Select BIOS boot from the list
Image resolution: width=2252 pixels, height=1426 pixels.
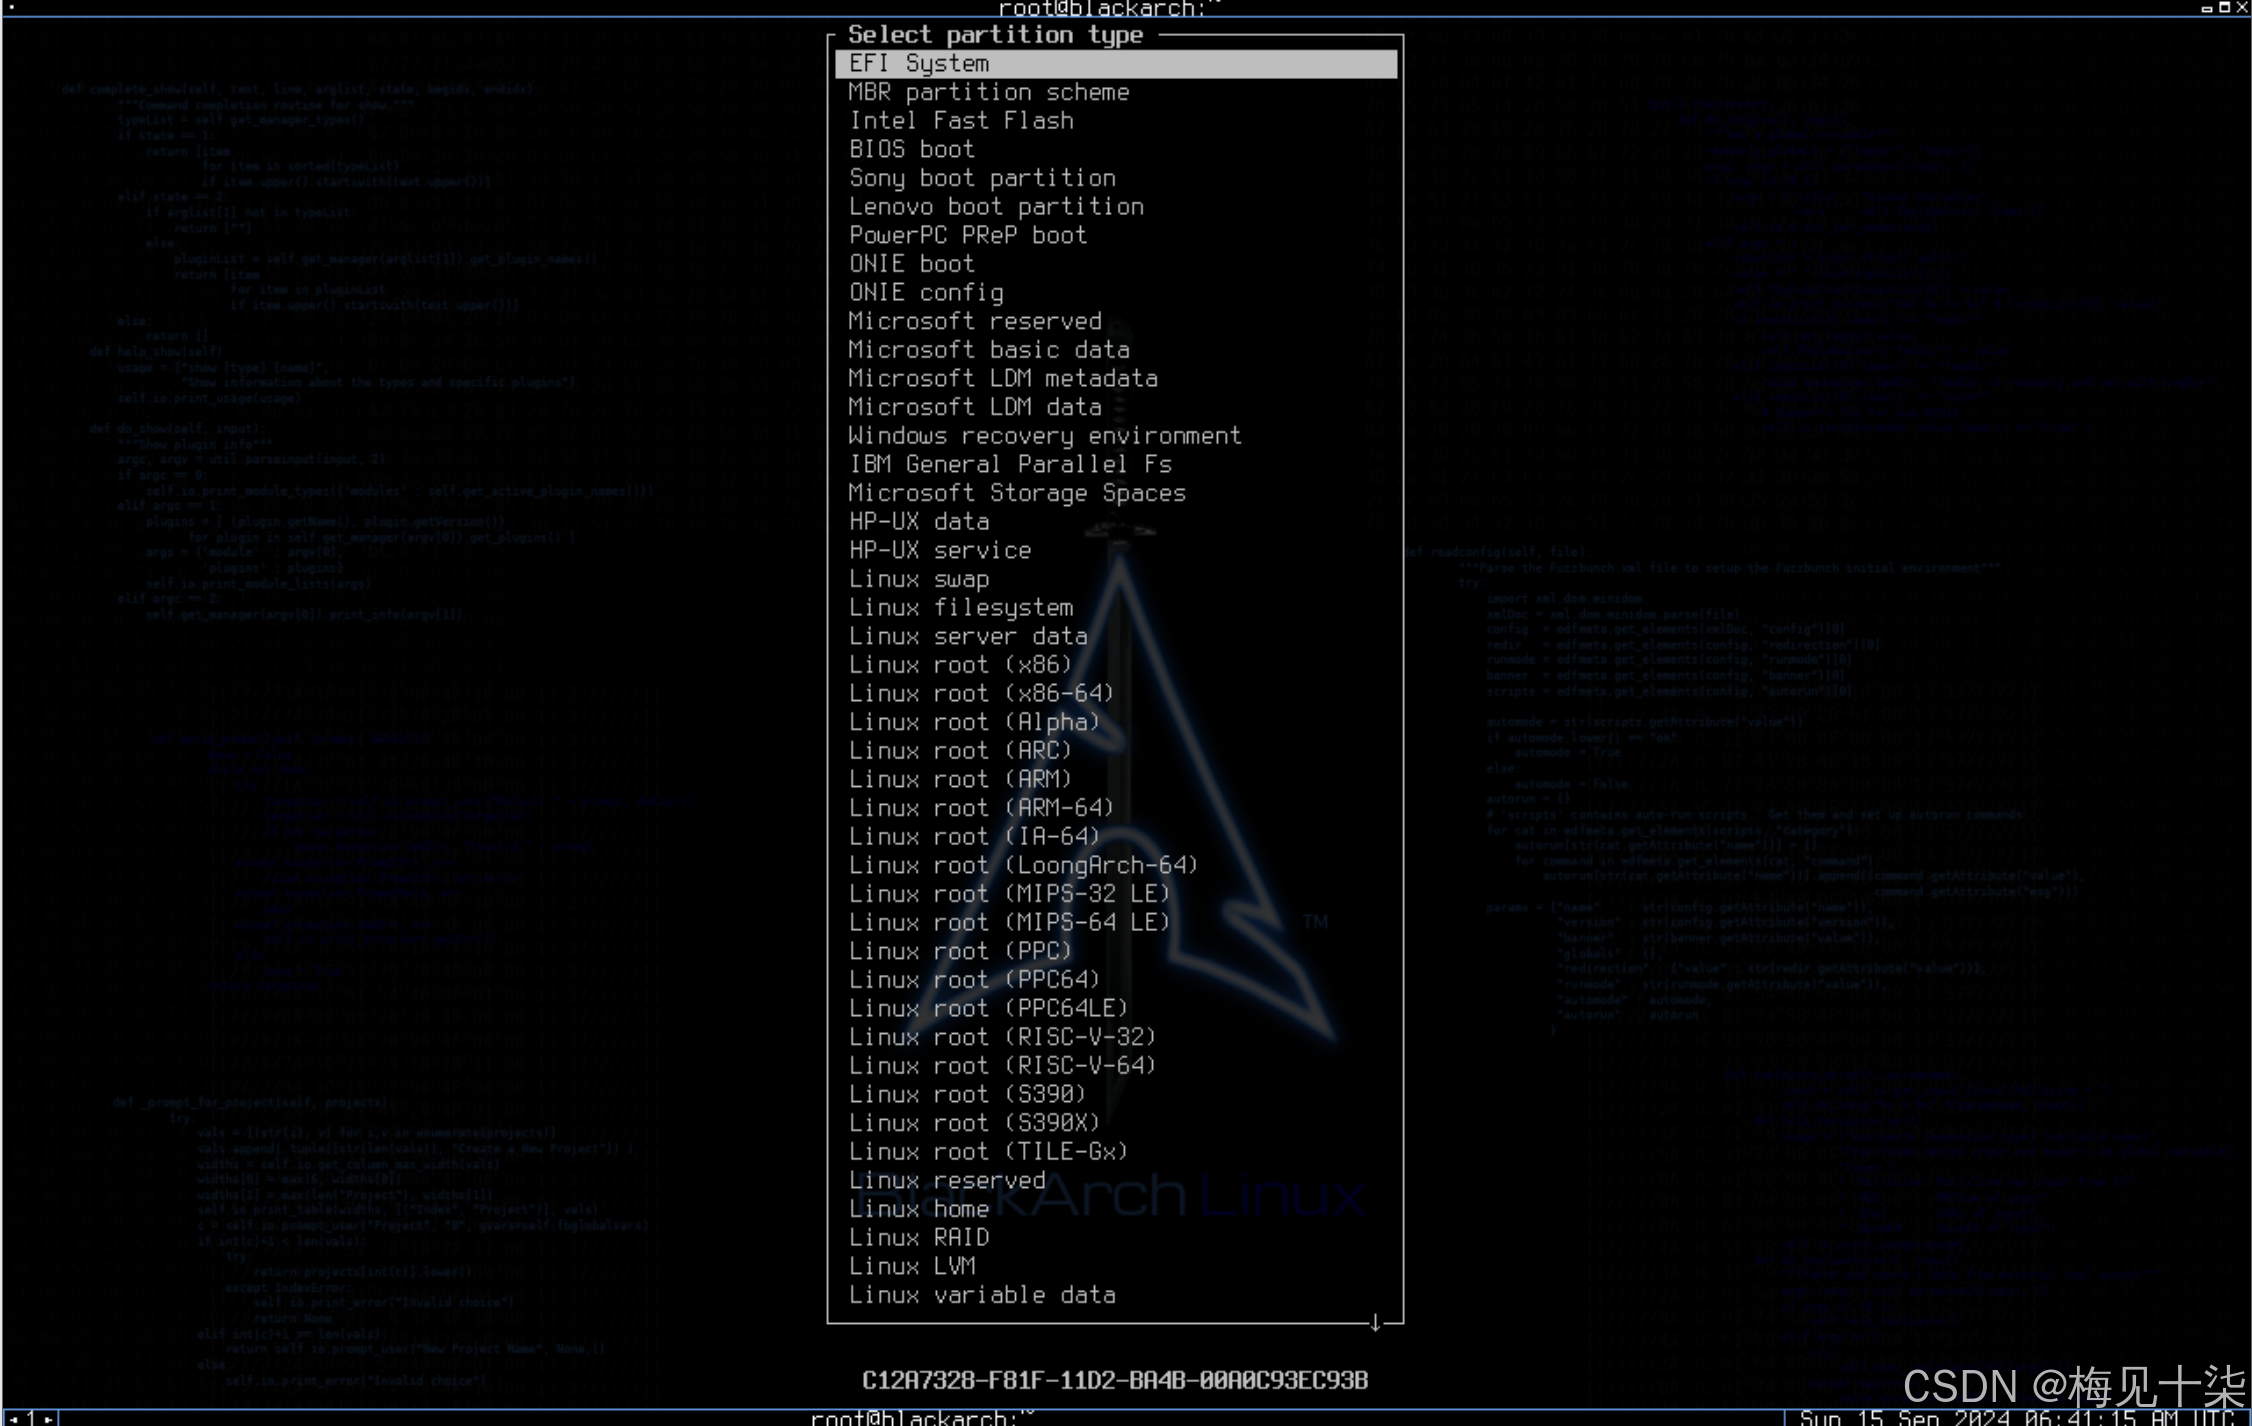[x=911, y=149]
